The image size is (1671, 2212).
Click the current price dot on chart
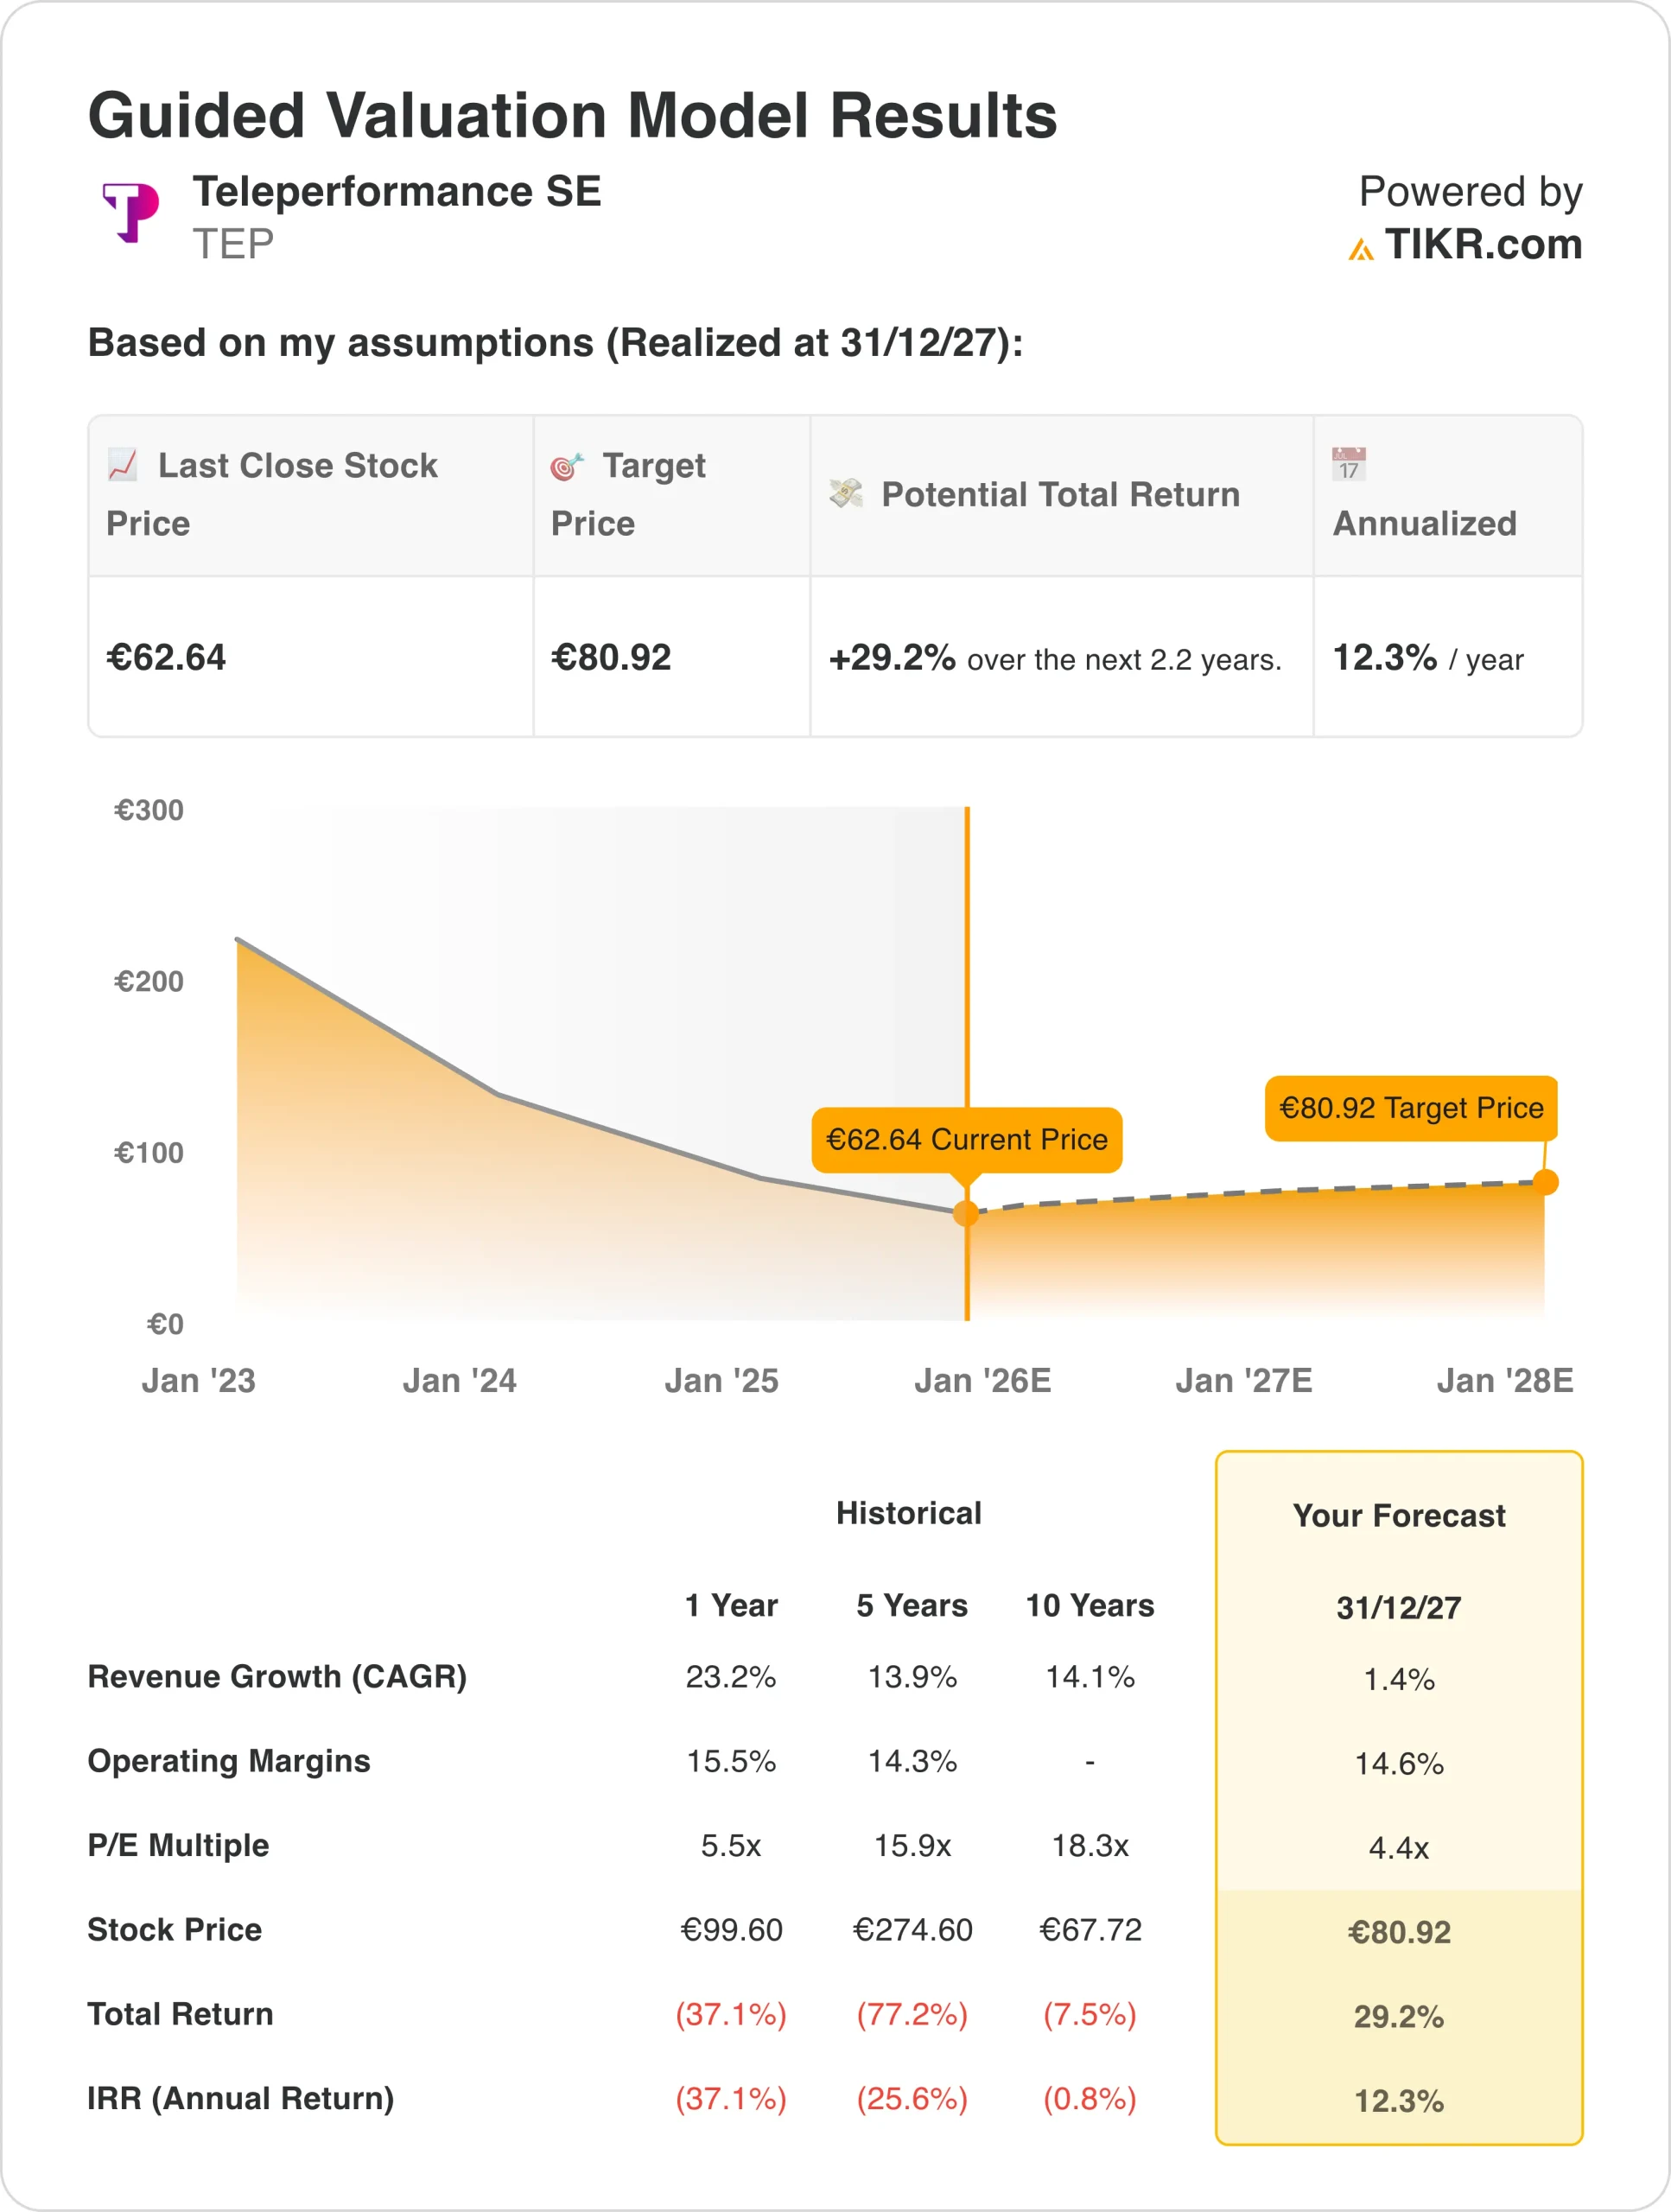click(x=966, y=1213)
